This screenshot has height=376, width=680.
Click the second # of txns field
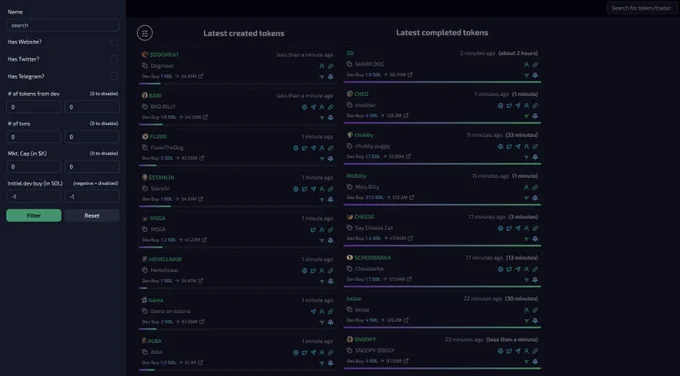[x=92, y=137]
